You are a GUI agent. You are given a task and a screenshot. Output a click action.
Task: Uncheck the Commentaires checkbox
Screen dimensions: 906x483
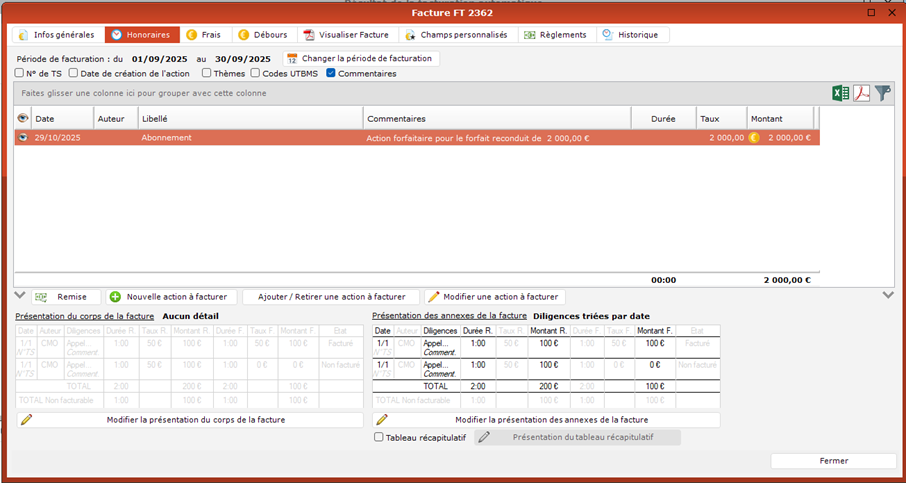[x=331, y=73]
